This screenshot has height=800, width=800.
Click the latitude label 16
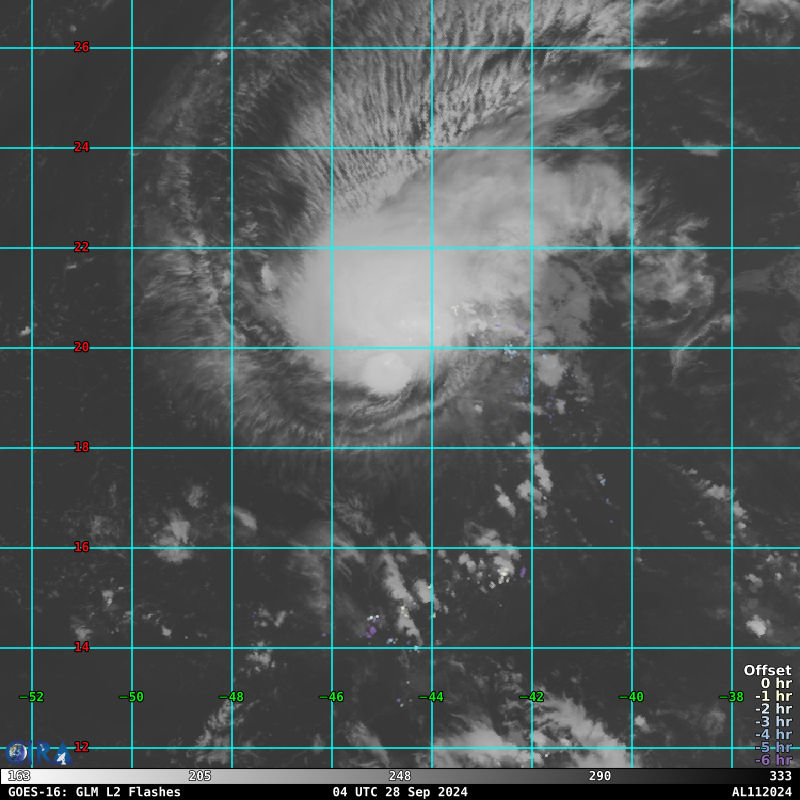click(x=82, y=547)
